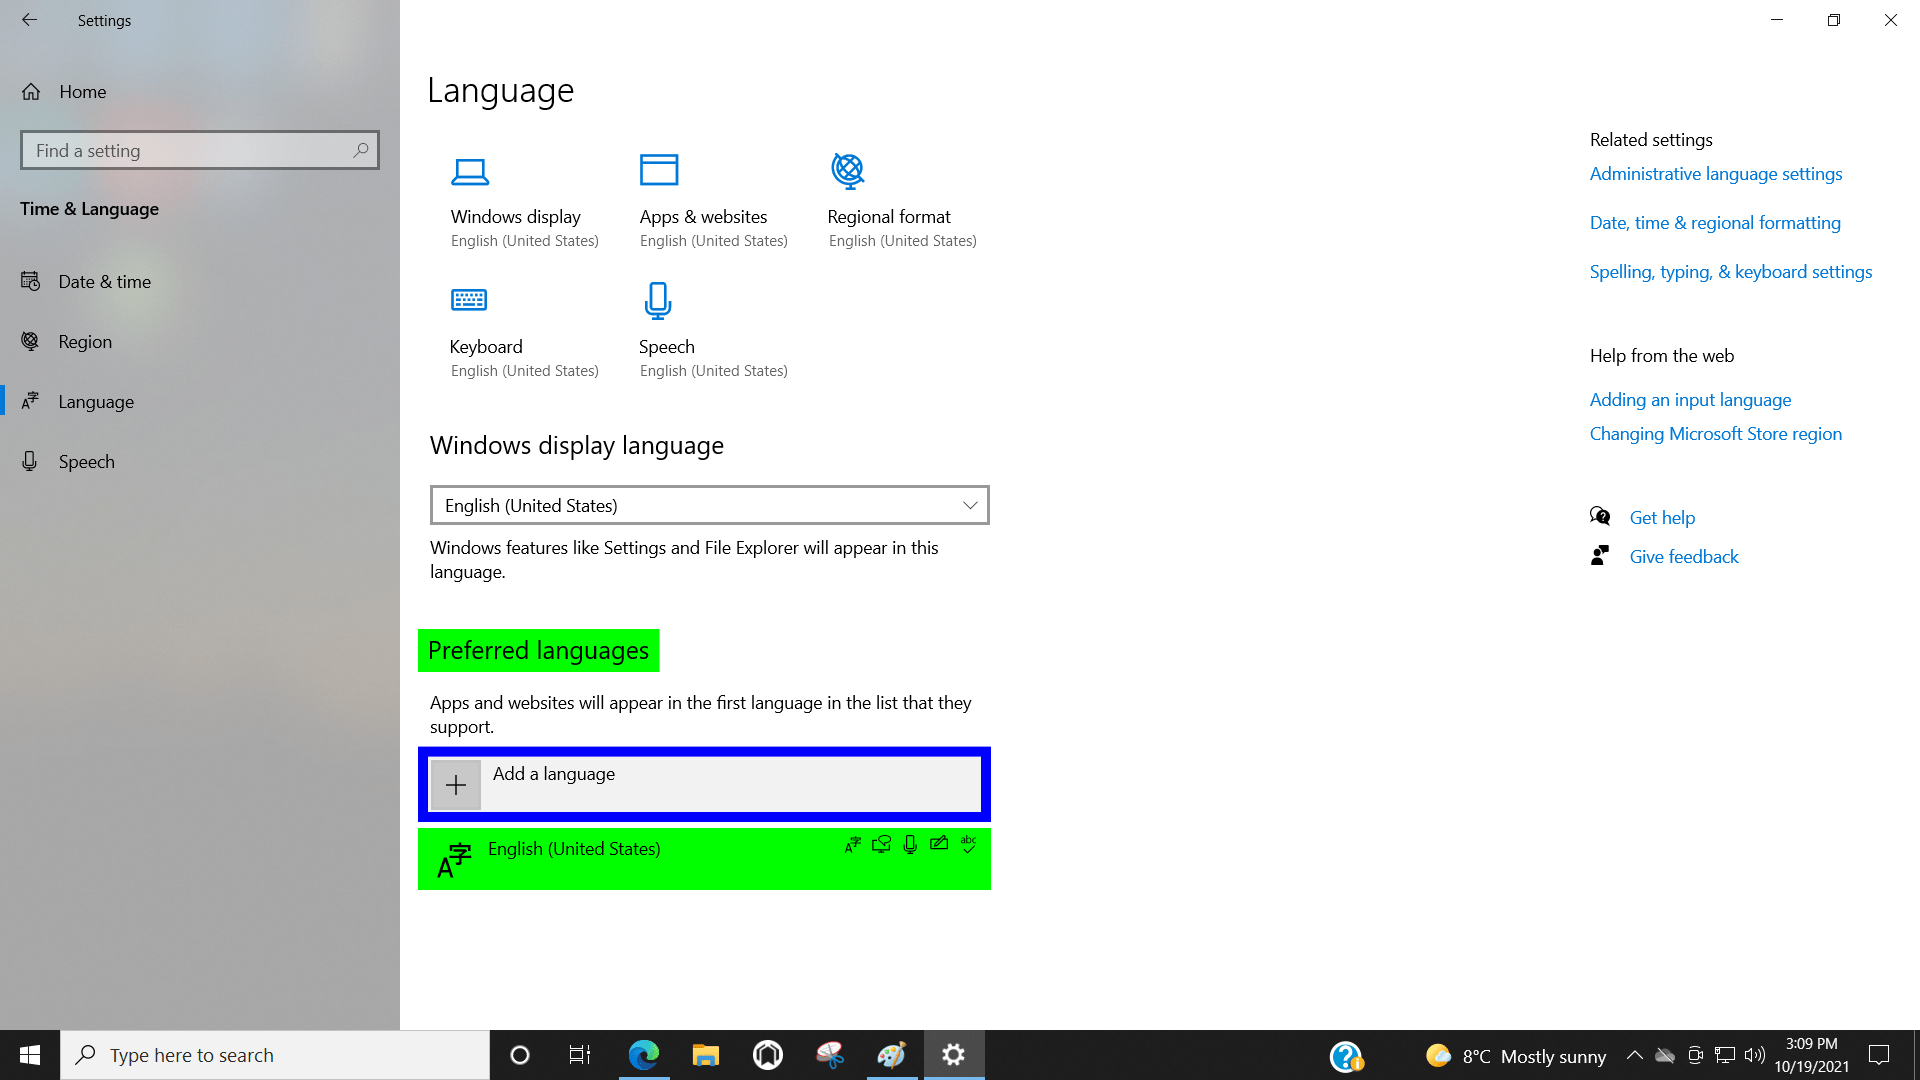Screen dimensions: 1920x1080
Task: Click the plus icon for Add a language
Action: tap(456, 785)
